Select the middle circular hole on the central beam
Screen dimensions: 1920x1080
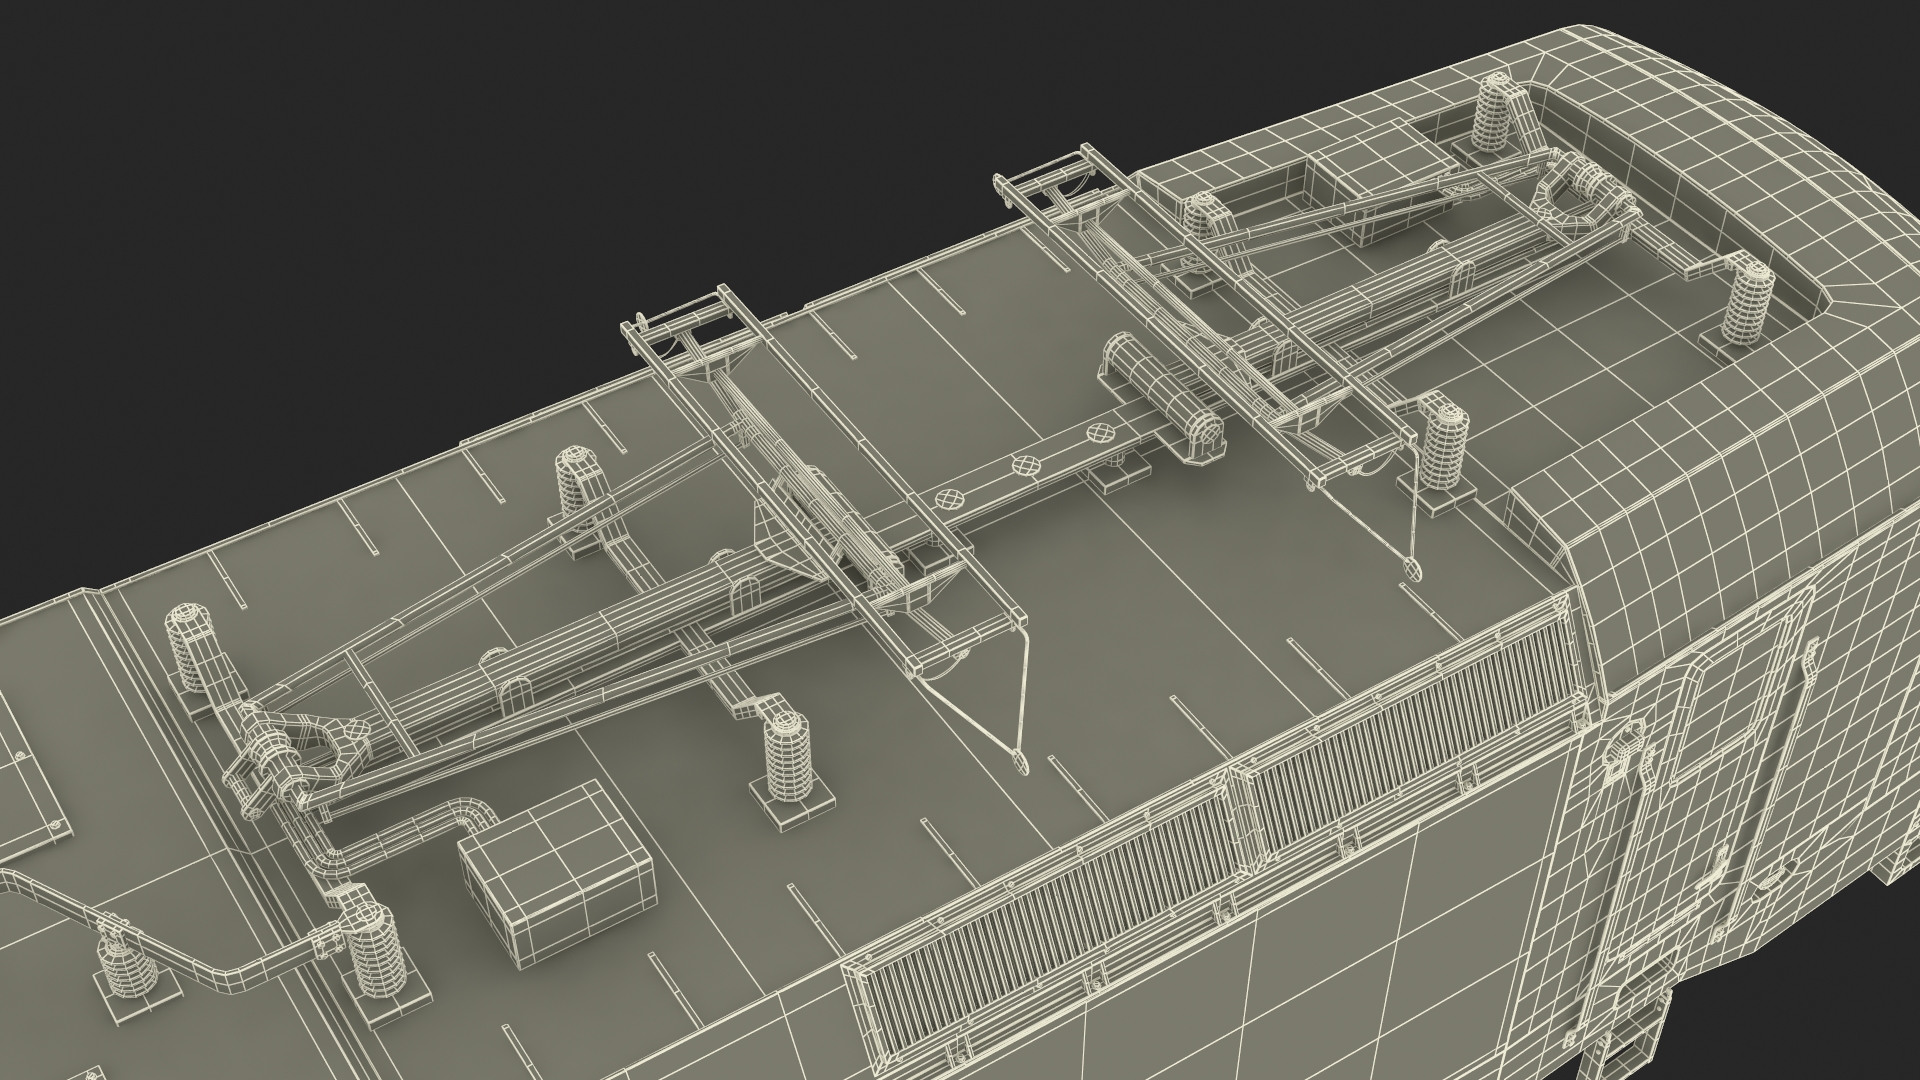pos(1024,466)
